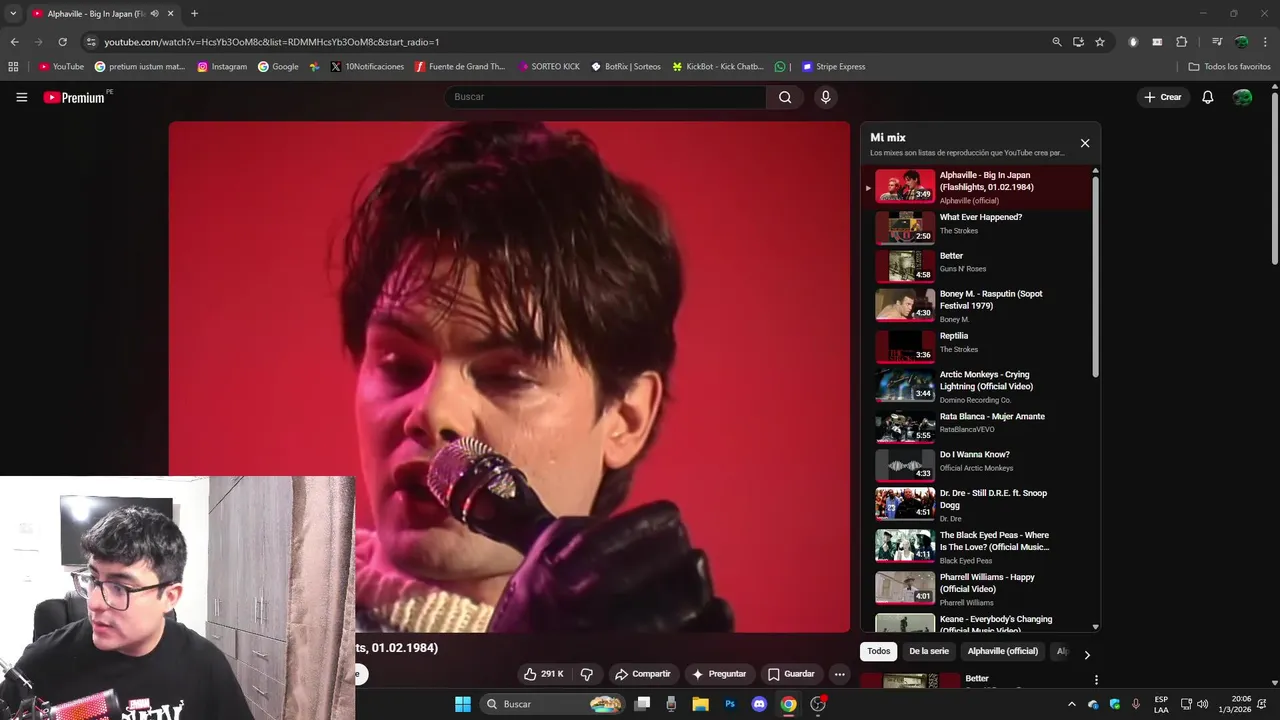Open more actions three-dot menu under video

tap(840, 674)
